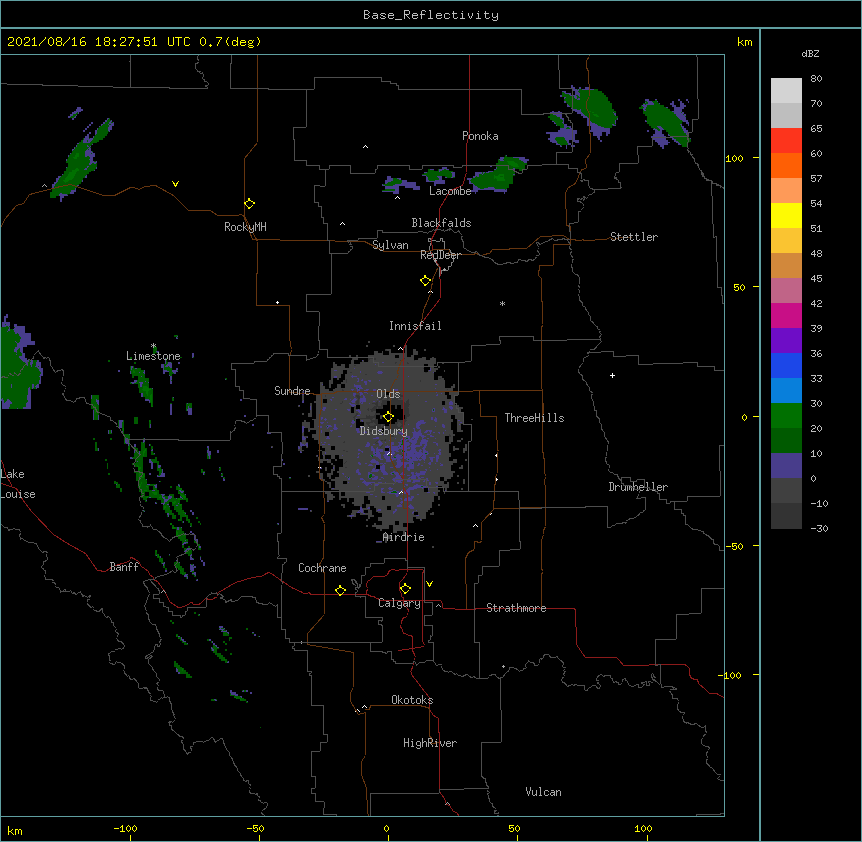Click the yellow V marker east of Calgary
The width and height of the screenshot is (862, 842).
429,584
